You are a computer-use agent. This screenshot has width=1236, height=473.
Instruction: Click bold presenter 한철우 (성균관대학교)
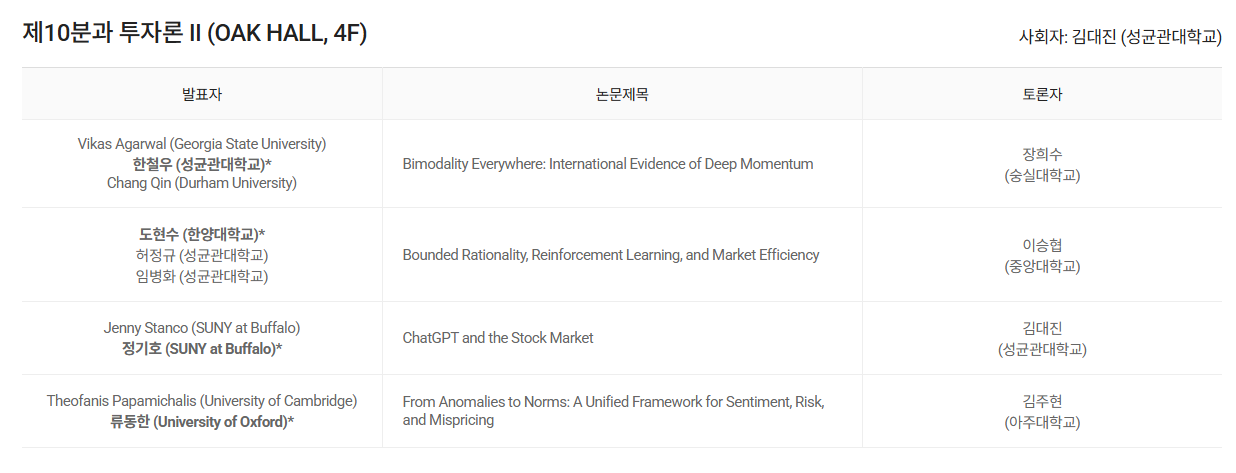[202, 164]
